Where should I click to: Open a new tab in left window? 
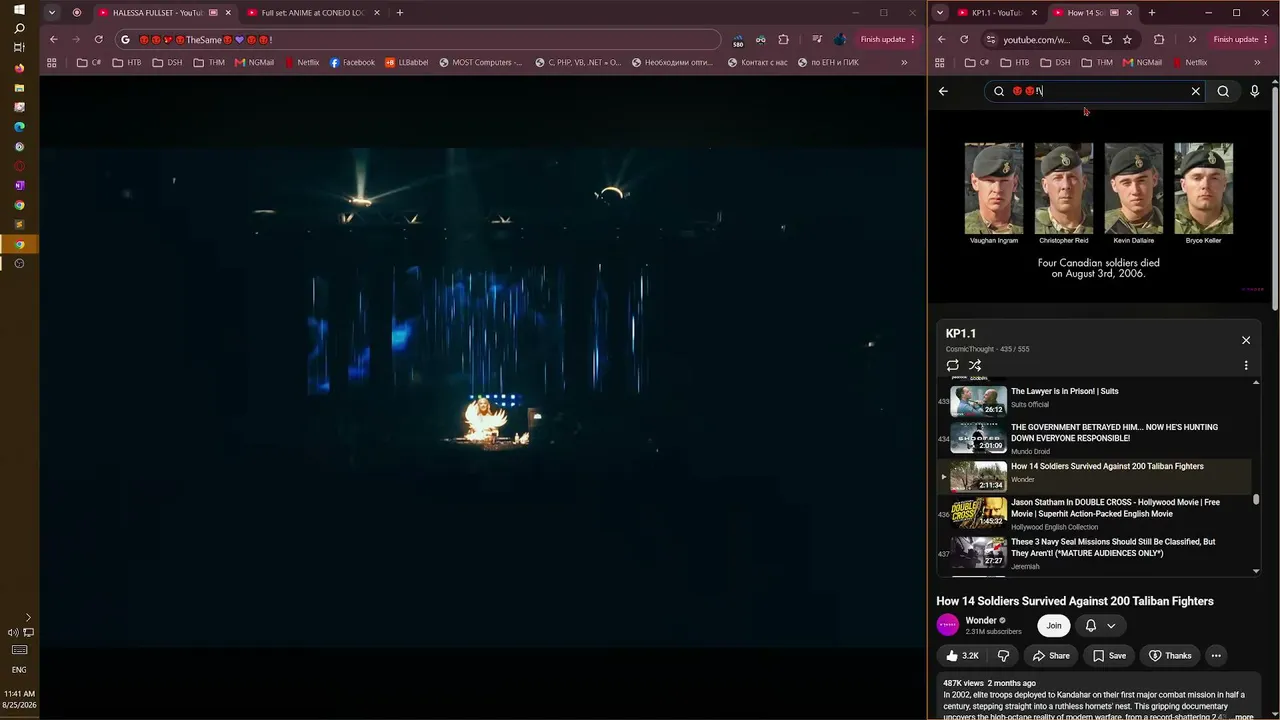pyautogui.click(x=400, y=13)
